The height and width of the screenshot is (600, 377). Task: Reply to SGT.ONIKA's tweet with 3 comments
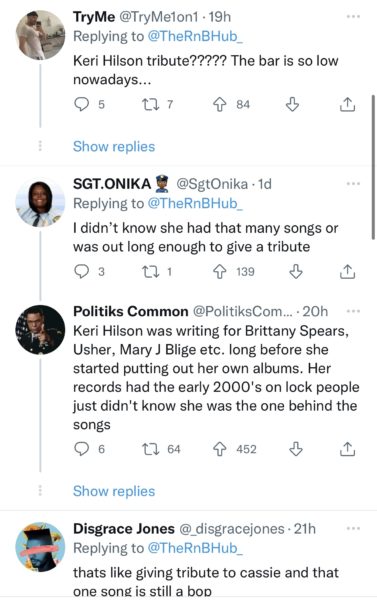coord(81,271)
